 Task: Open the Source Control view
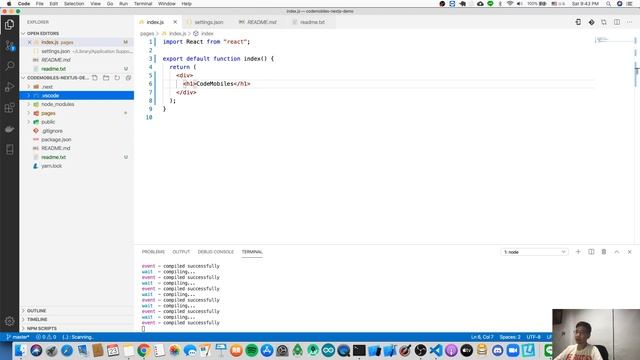tap(9, 46)
